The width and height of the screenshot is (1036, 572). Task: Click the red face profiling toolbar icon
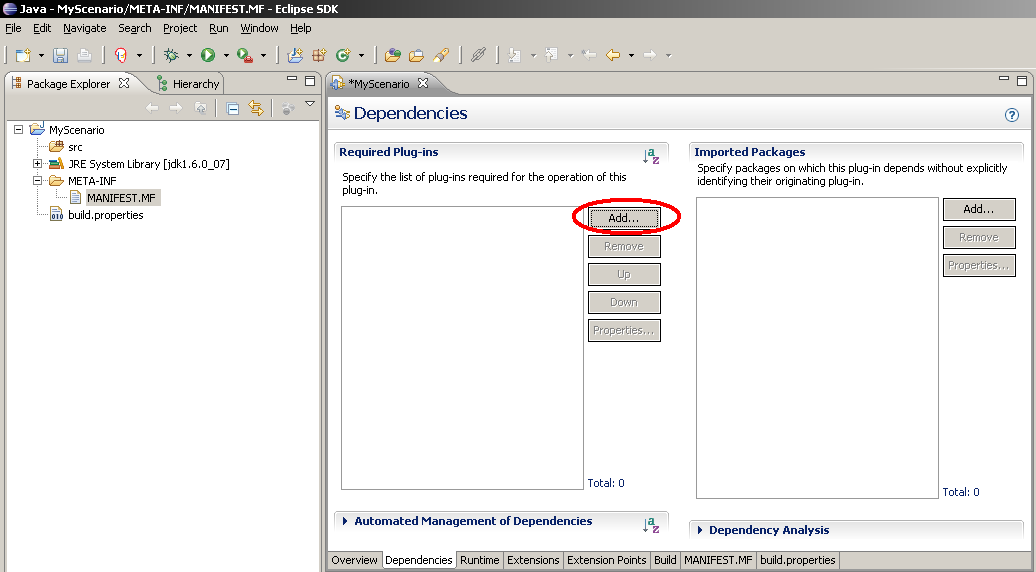(x=120, y=55)
